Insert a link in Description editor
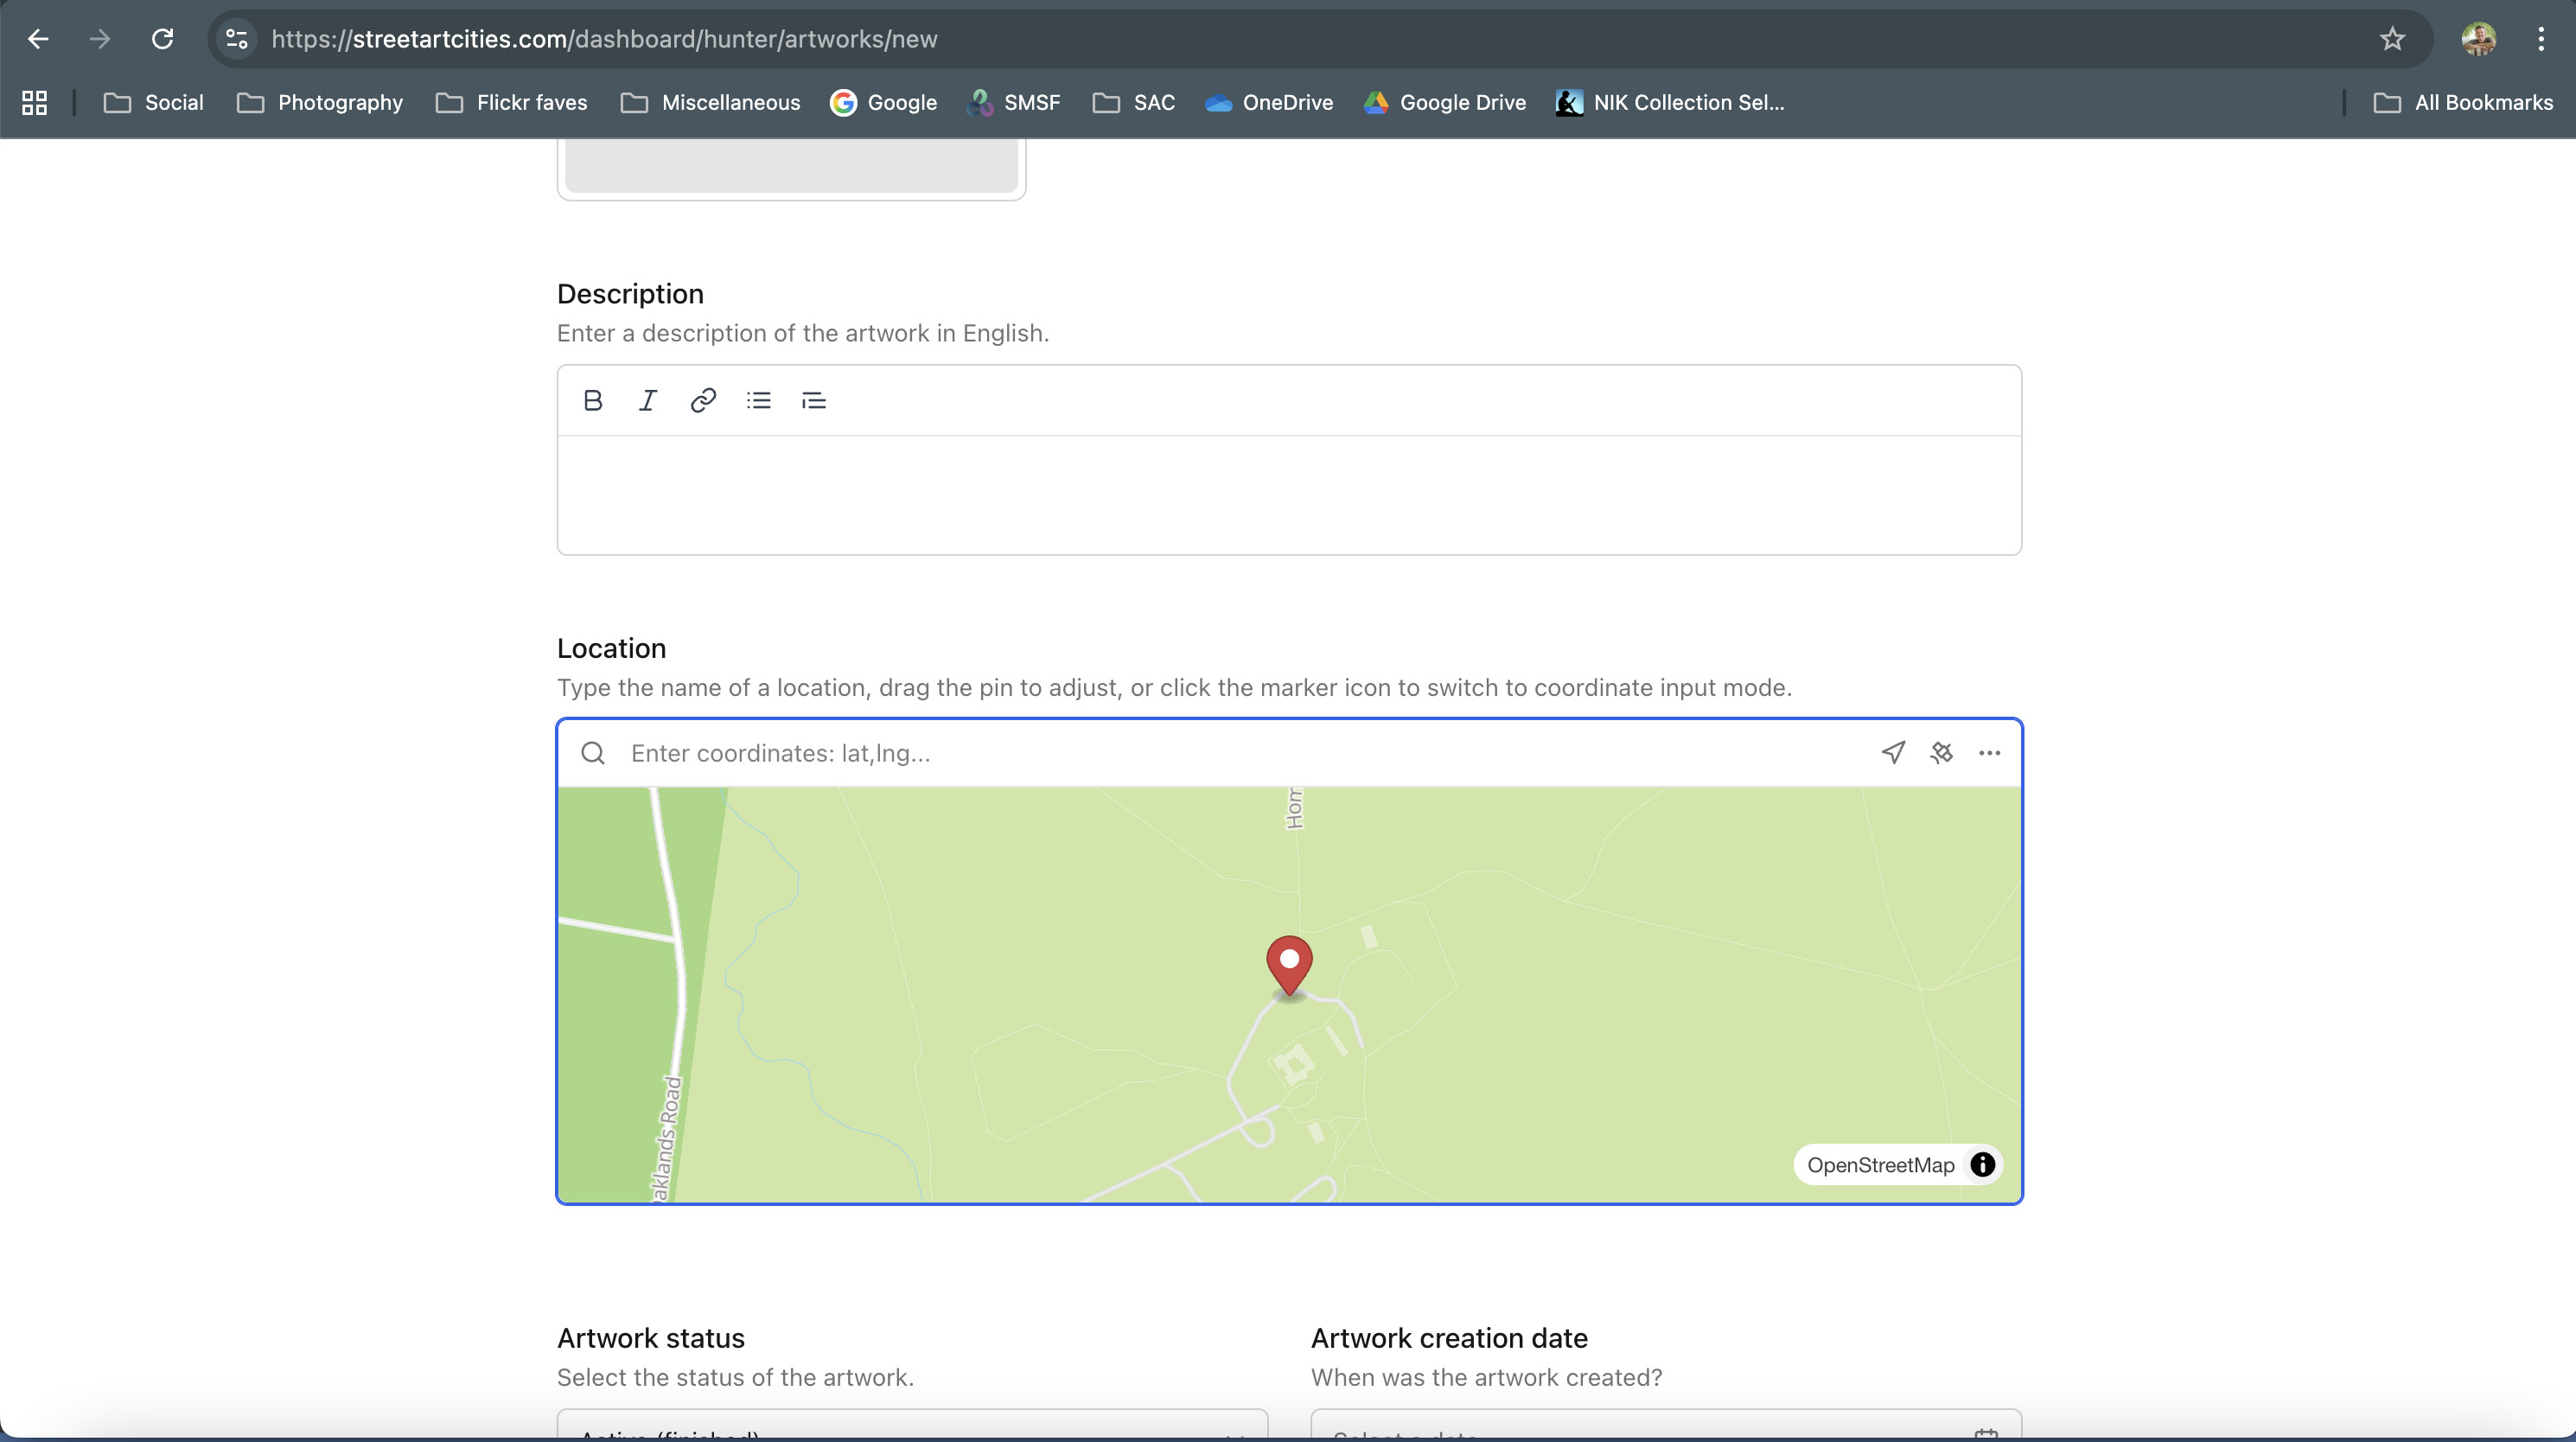 [703, 401]
